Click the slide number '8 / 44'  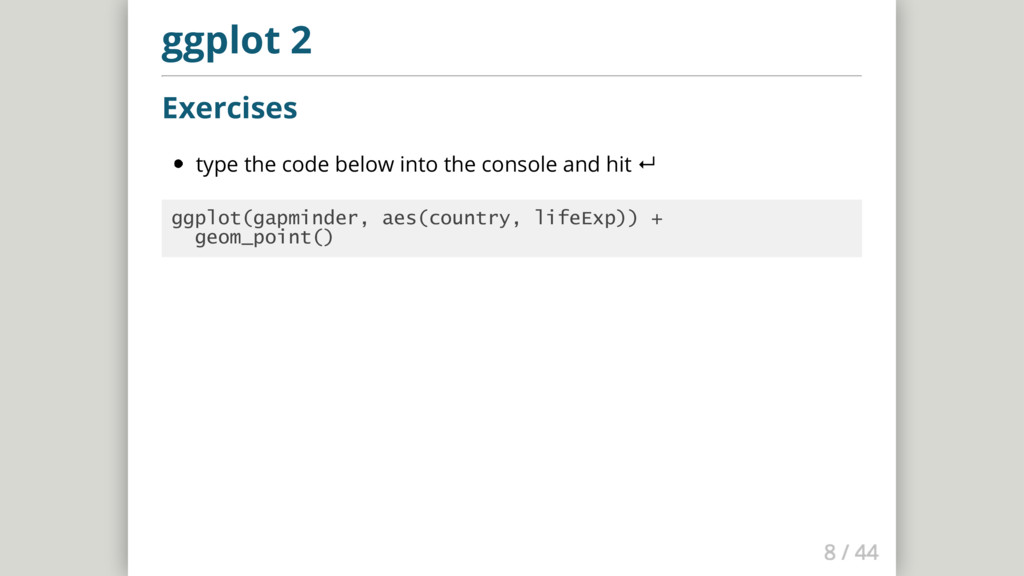click(x=850, y=551)
